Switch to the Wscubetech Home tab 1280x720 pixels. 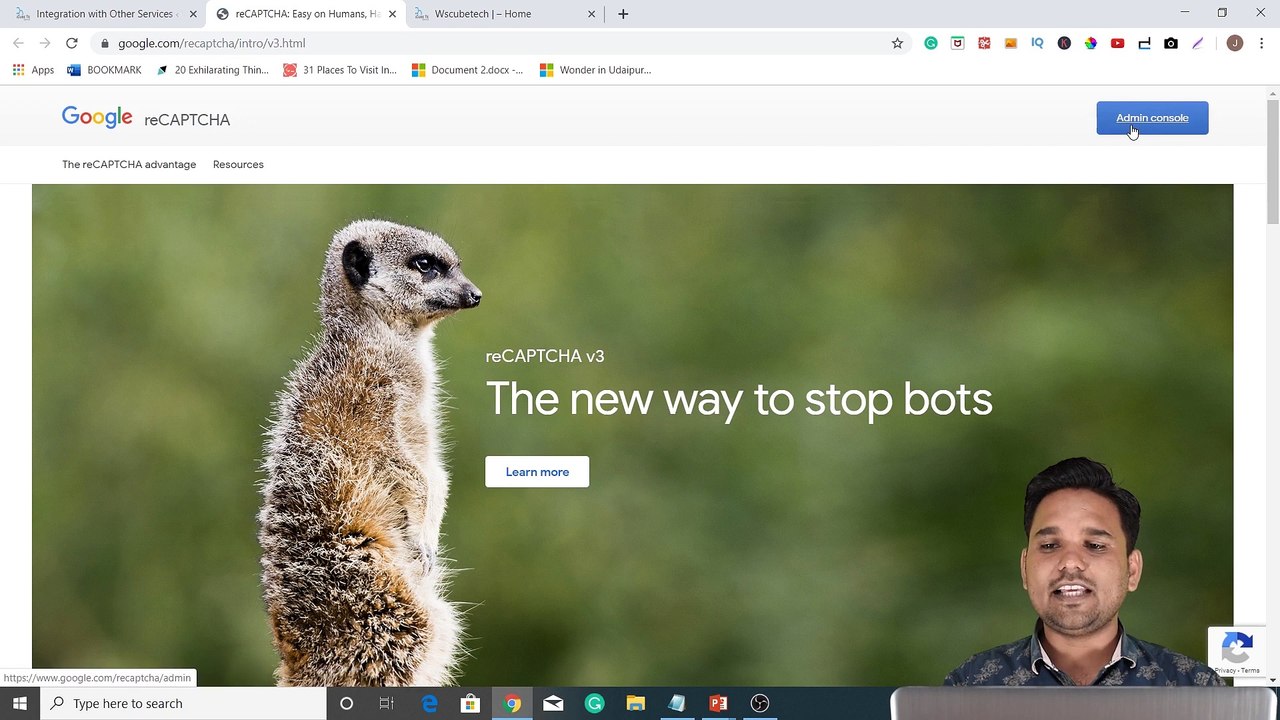pos(503,14)
